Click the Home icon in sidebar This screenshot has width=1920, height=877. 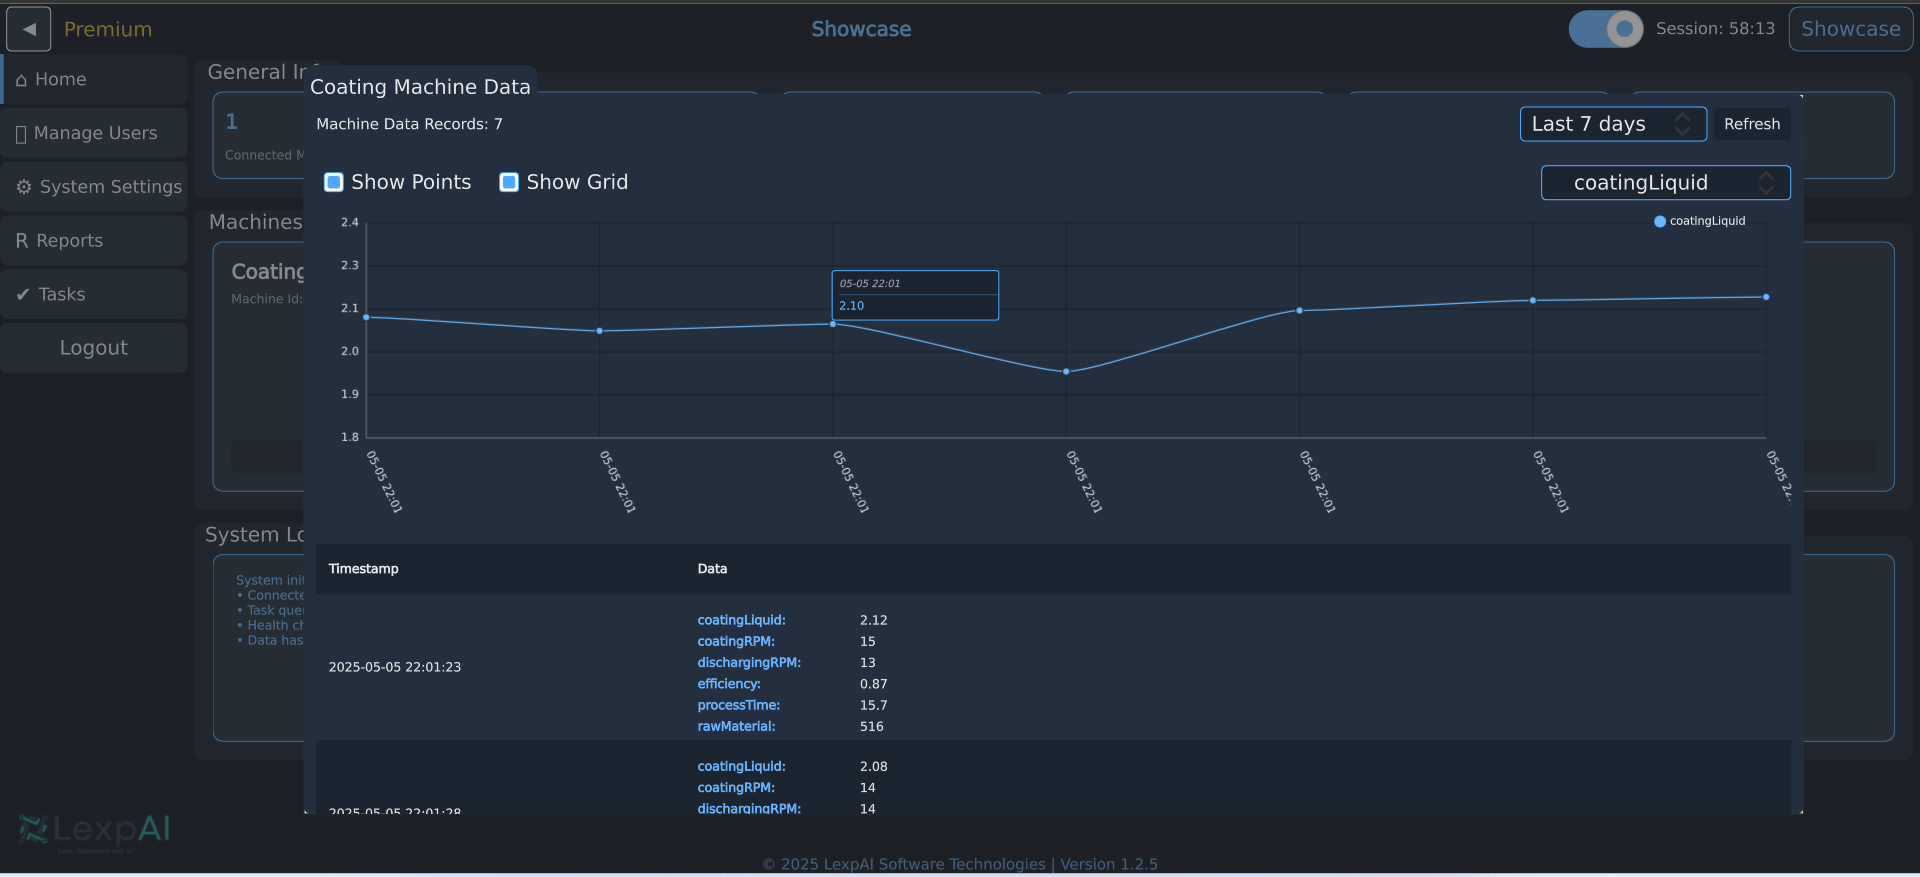point(21,80)
